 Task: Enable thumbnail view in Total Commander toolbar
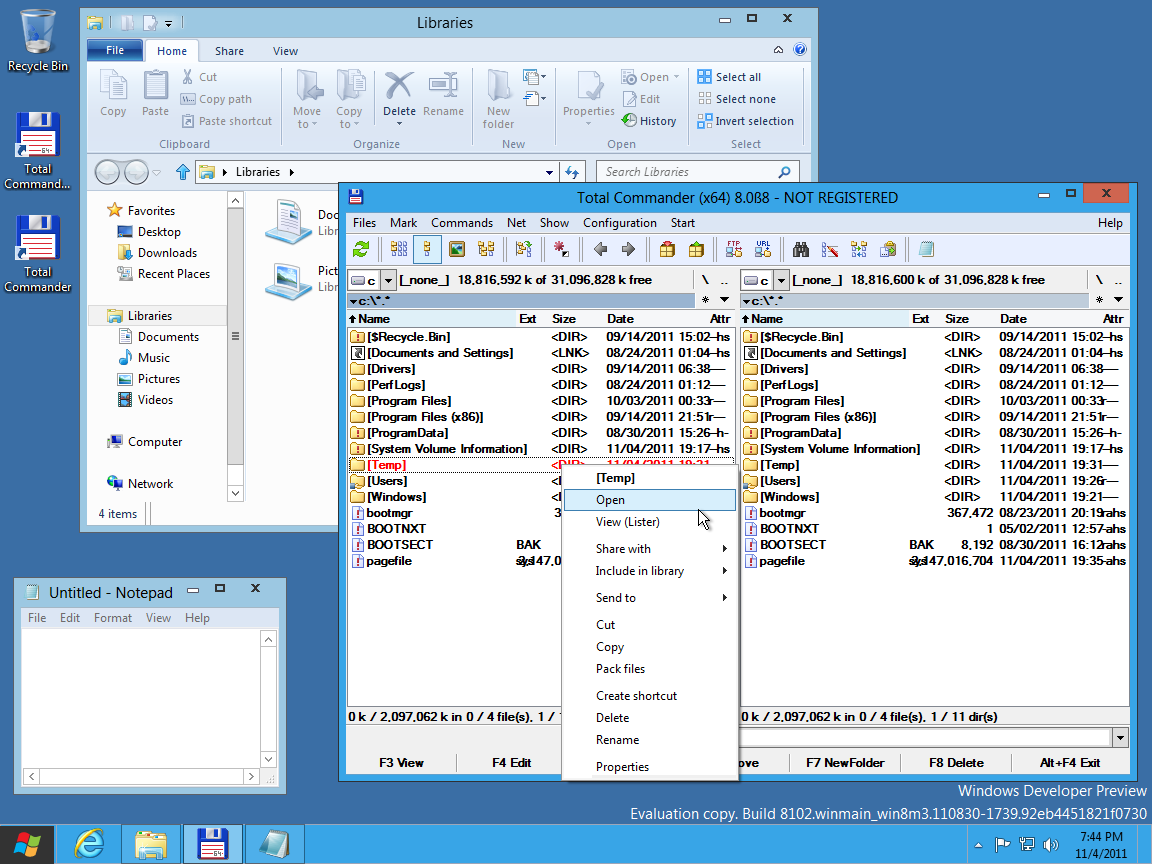[457, 250]
